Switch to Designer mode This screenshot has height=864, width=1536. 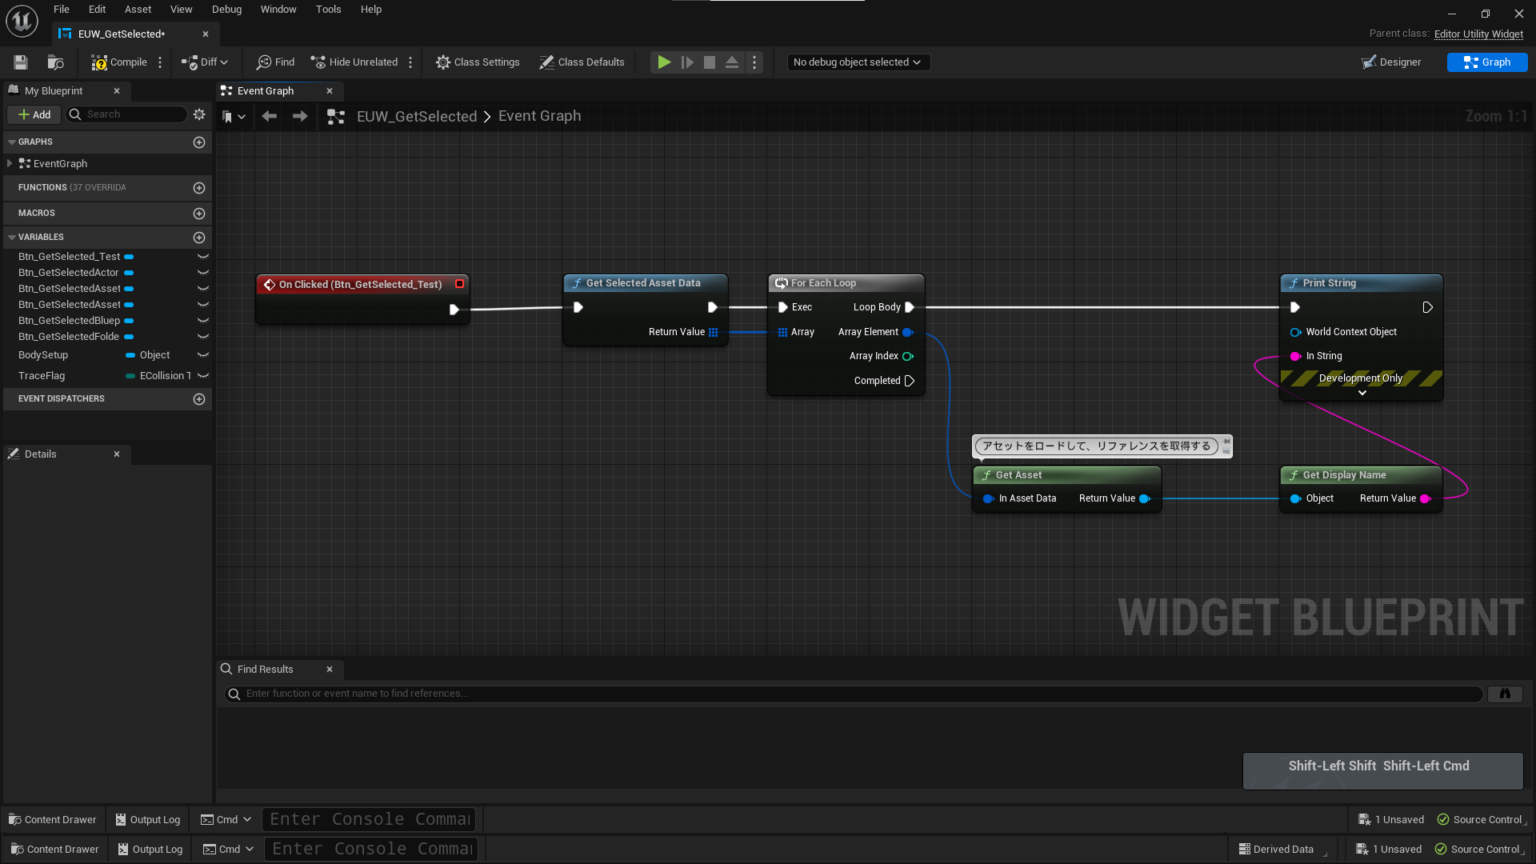1392,61
